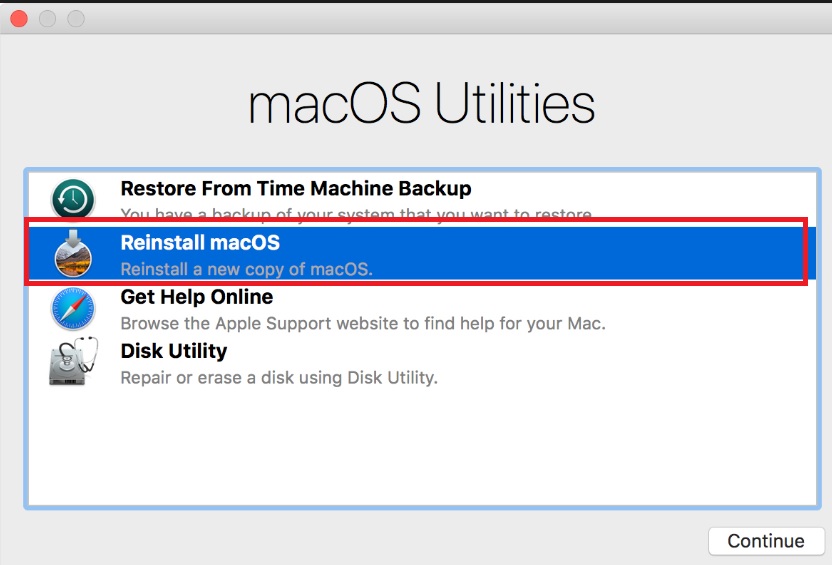Screen dimensions: 832x565
Task: Click the gray minimize window button
Action: [47, 19]
